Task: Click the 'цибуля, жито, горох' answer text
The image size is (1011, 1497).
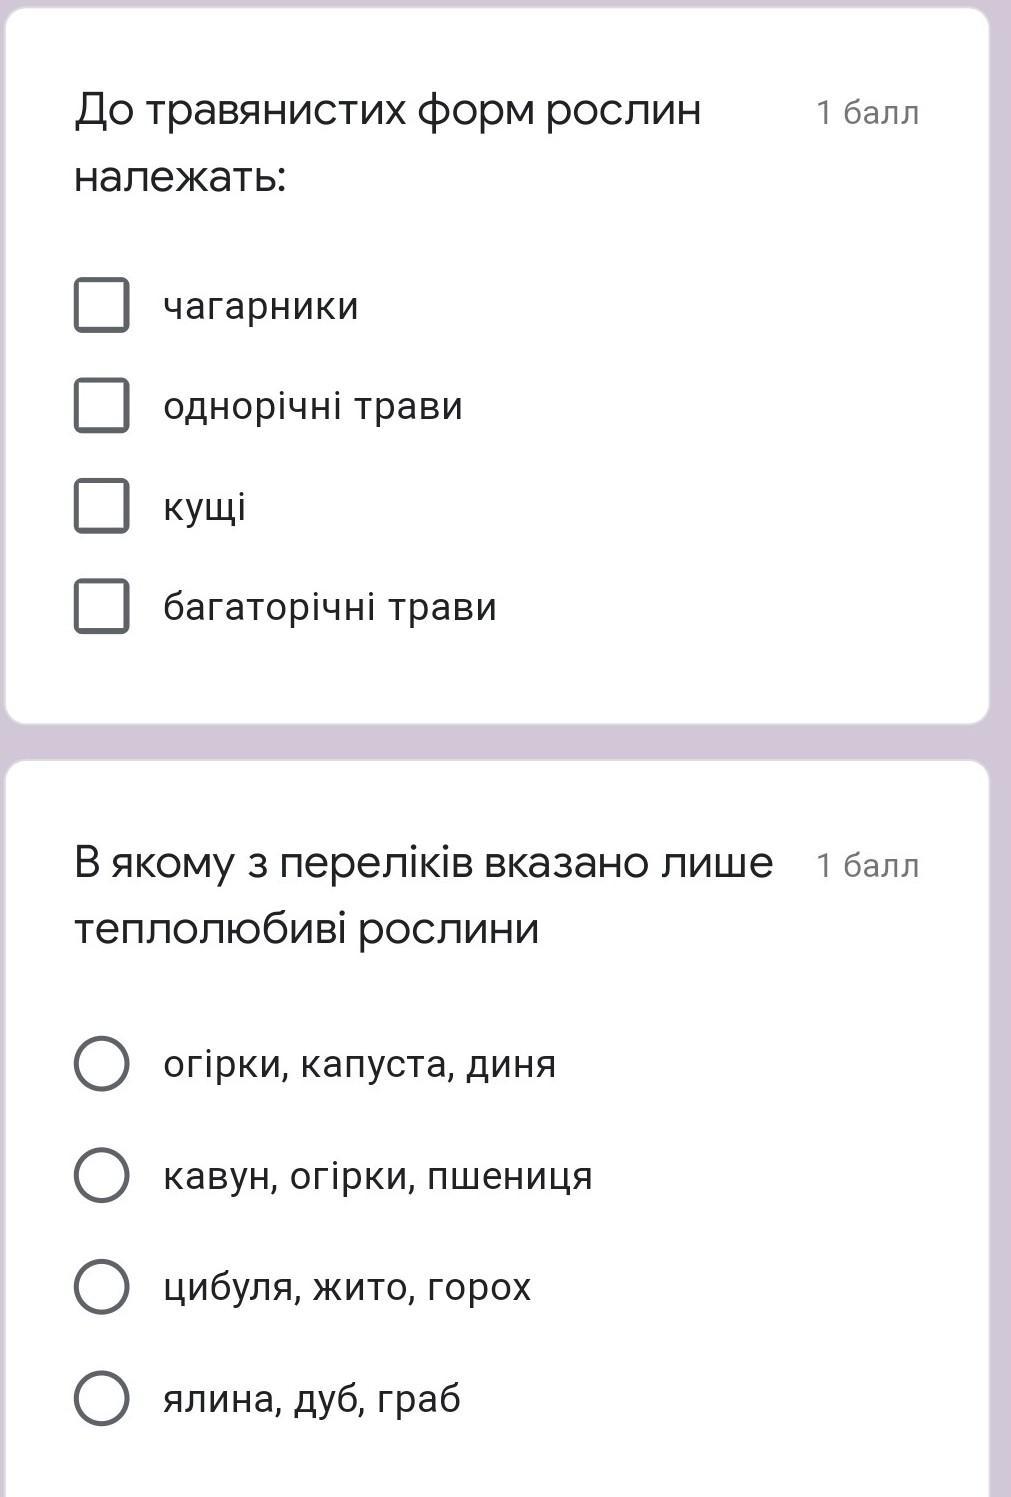Action: (x=347, y=1287)
